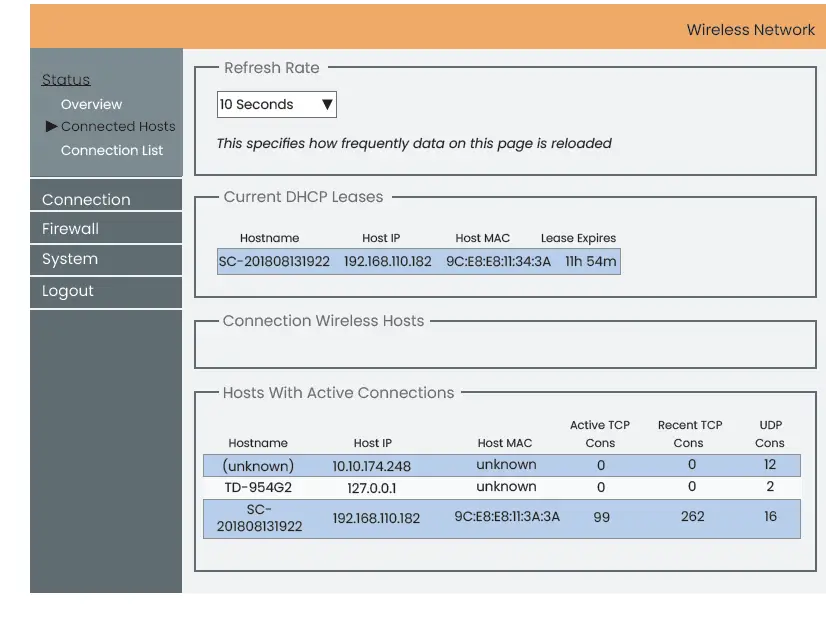Image resolution: width=826 pixels, height=618 pixels.
Task: Click the Lease Expires column header
Action: tap(578, 238)
